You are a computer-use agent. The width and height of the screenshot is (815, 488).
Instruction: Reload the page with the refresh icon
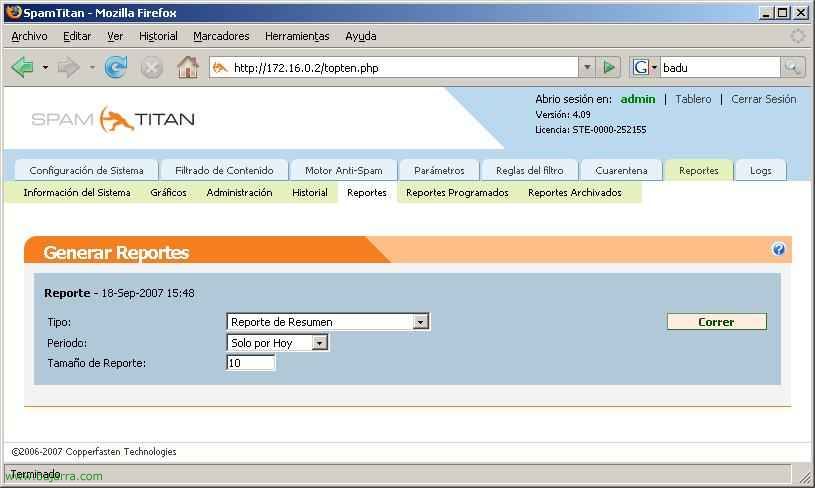click(x=115, y=68)
